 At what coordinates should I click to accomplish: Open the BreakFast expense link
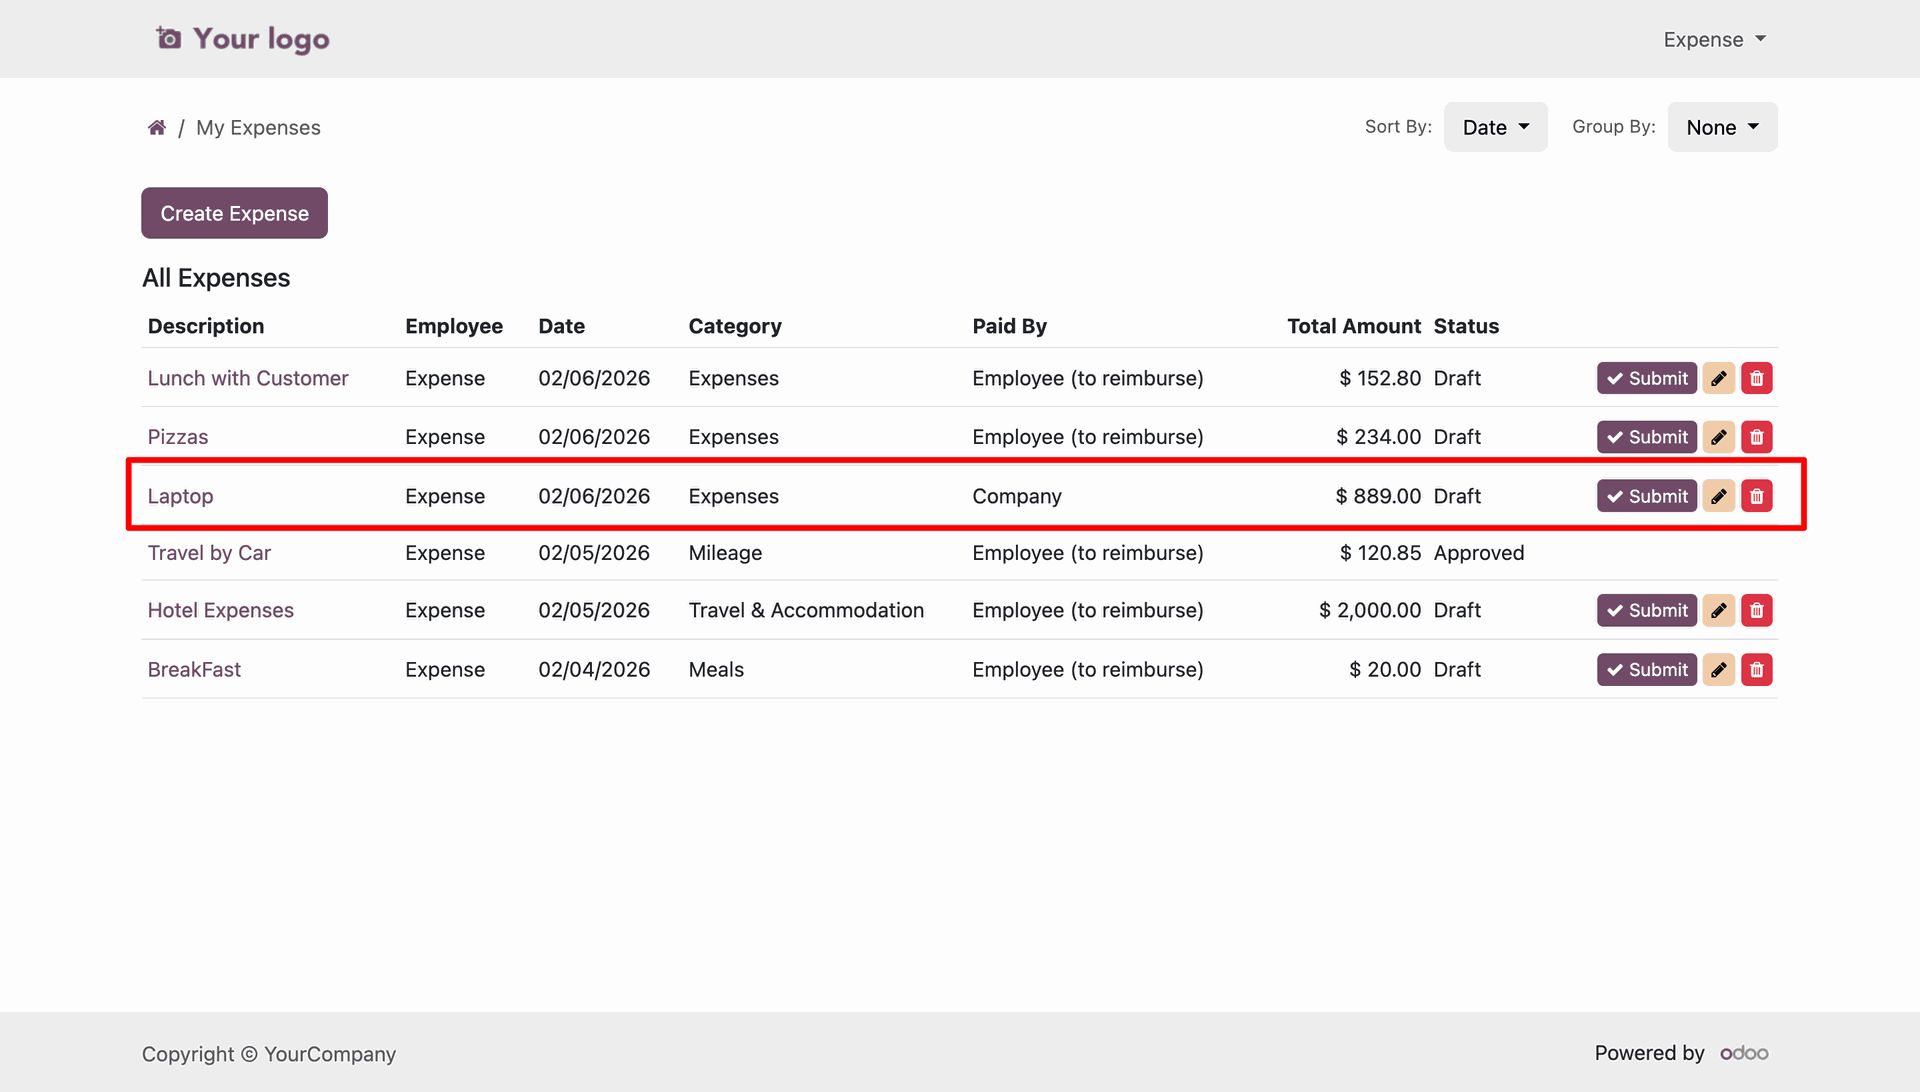194,669
